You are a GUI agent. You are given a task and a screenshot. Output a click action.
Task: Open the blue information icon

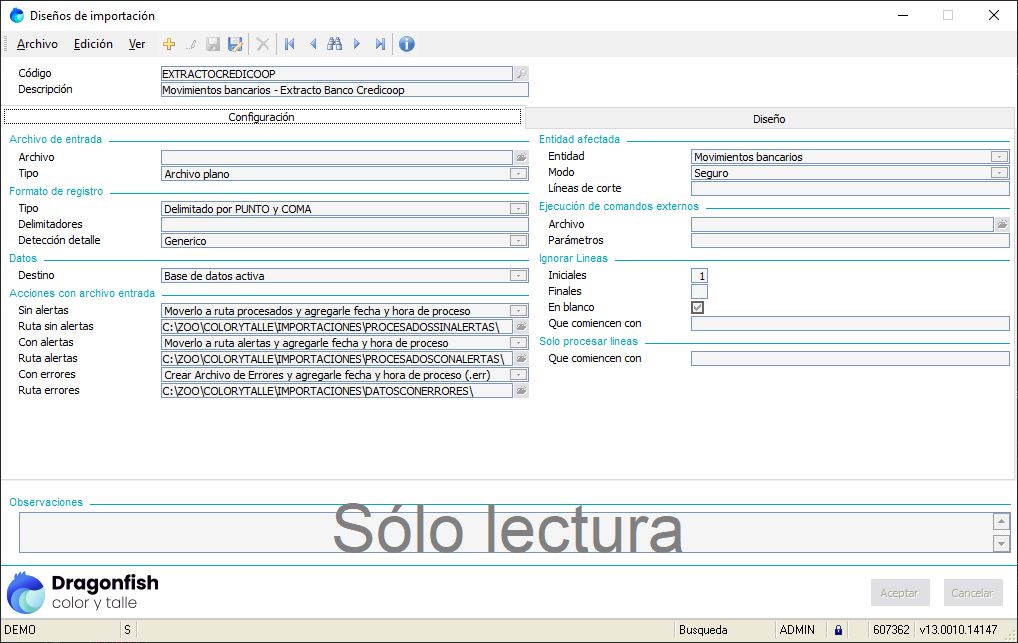tap(406, 44)
